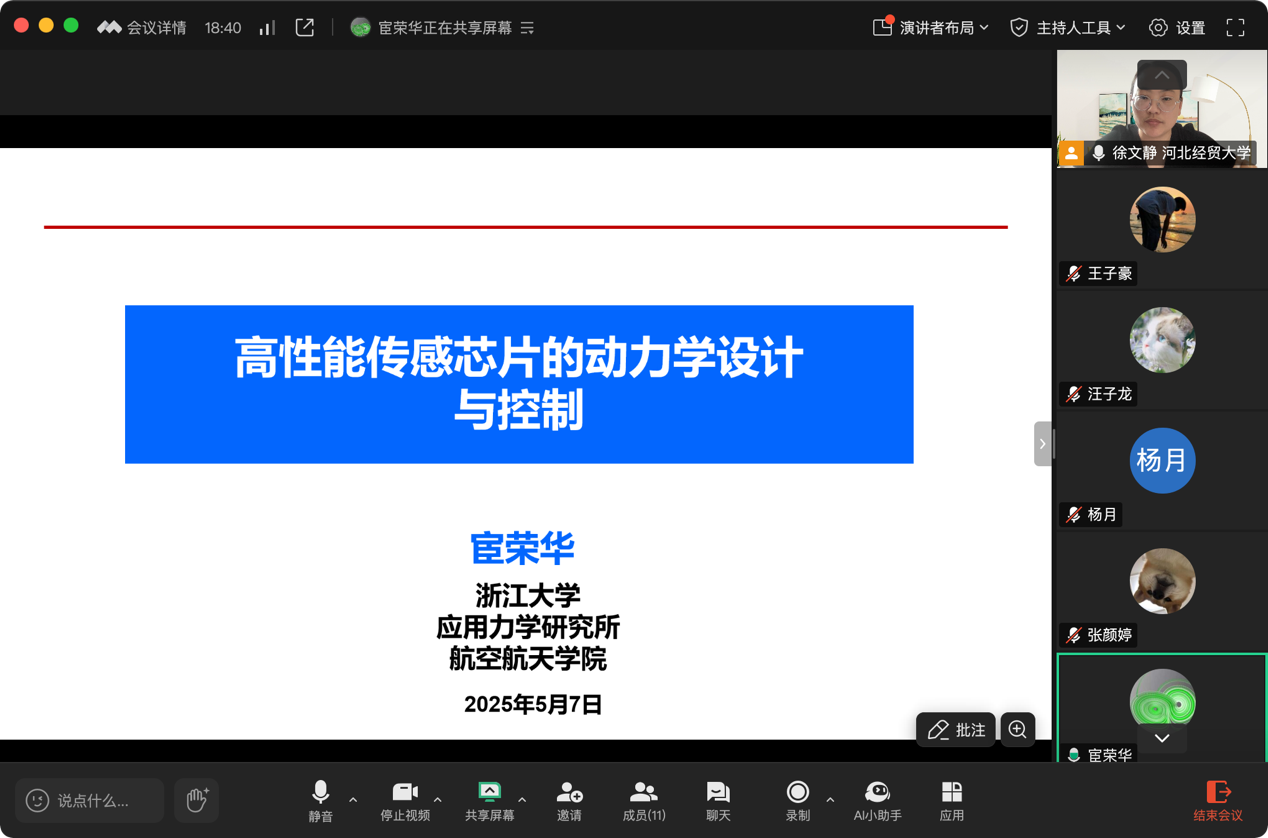Click the raise hand icon
Image resolution: width=1268 pixels, height=838 pixels.
click(x=197, y=800)
